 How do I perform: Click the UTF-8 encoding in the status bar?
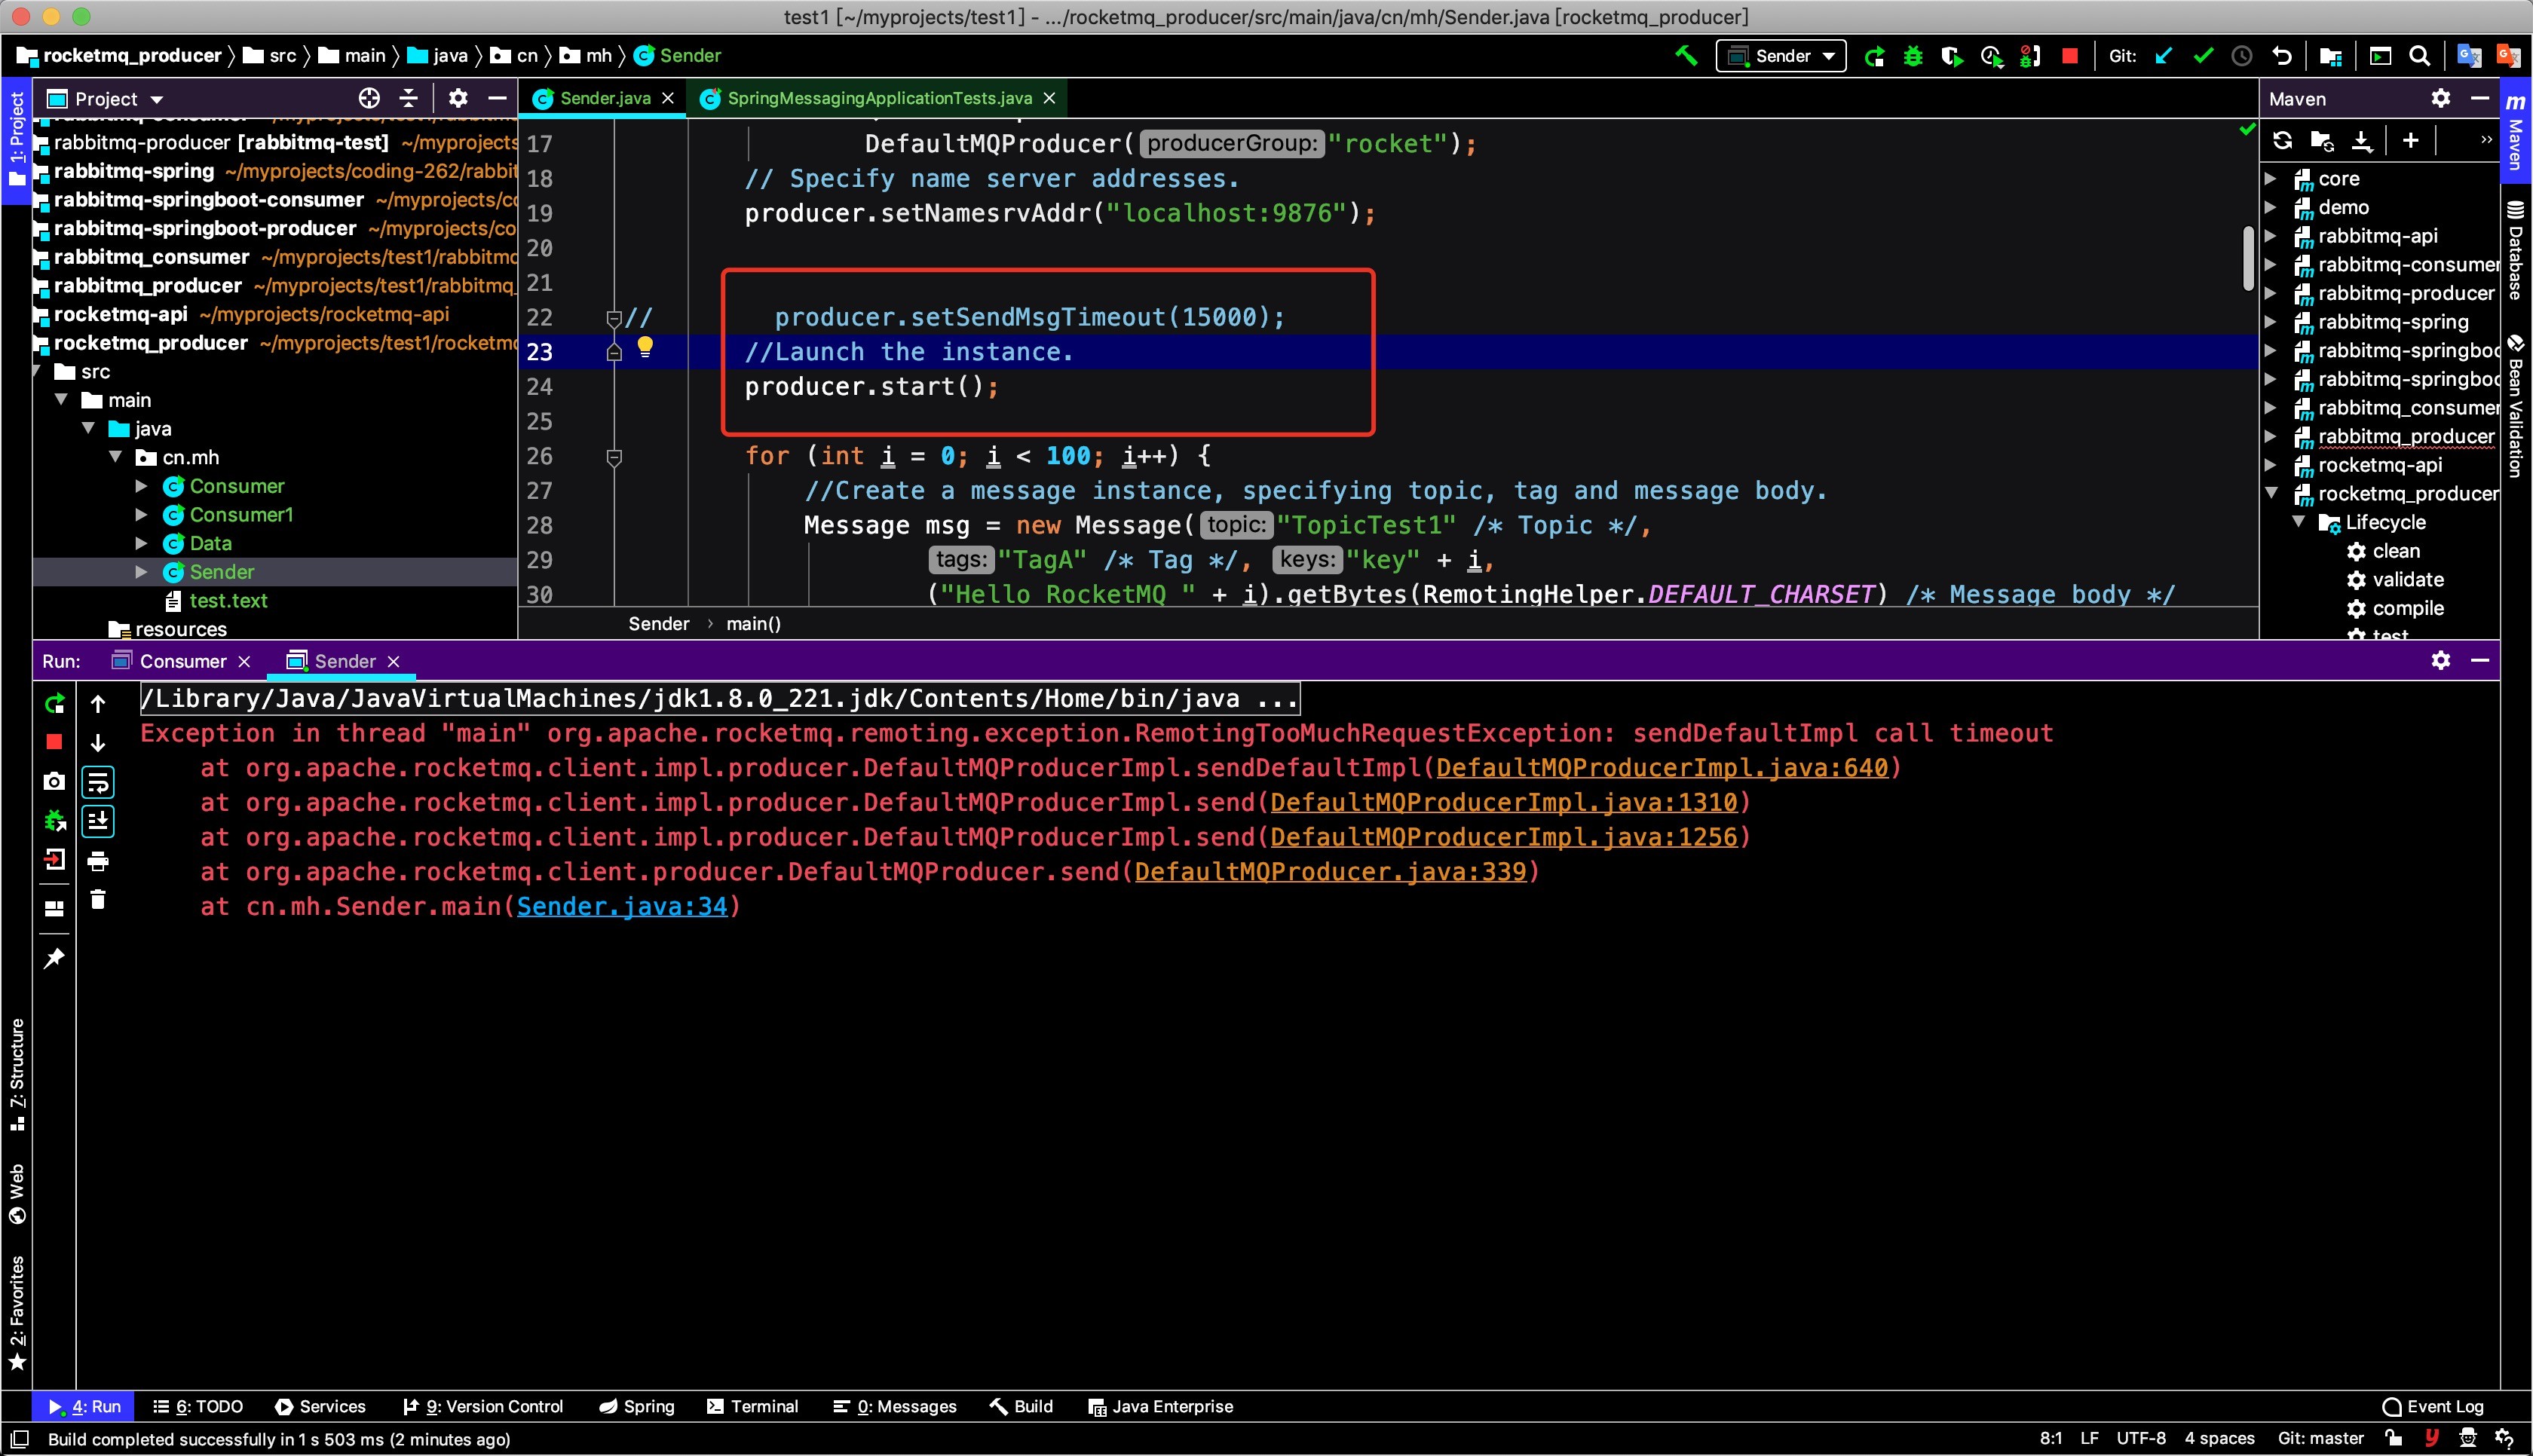coord(2141,1439)
